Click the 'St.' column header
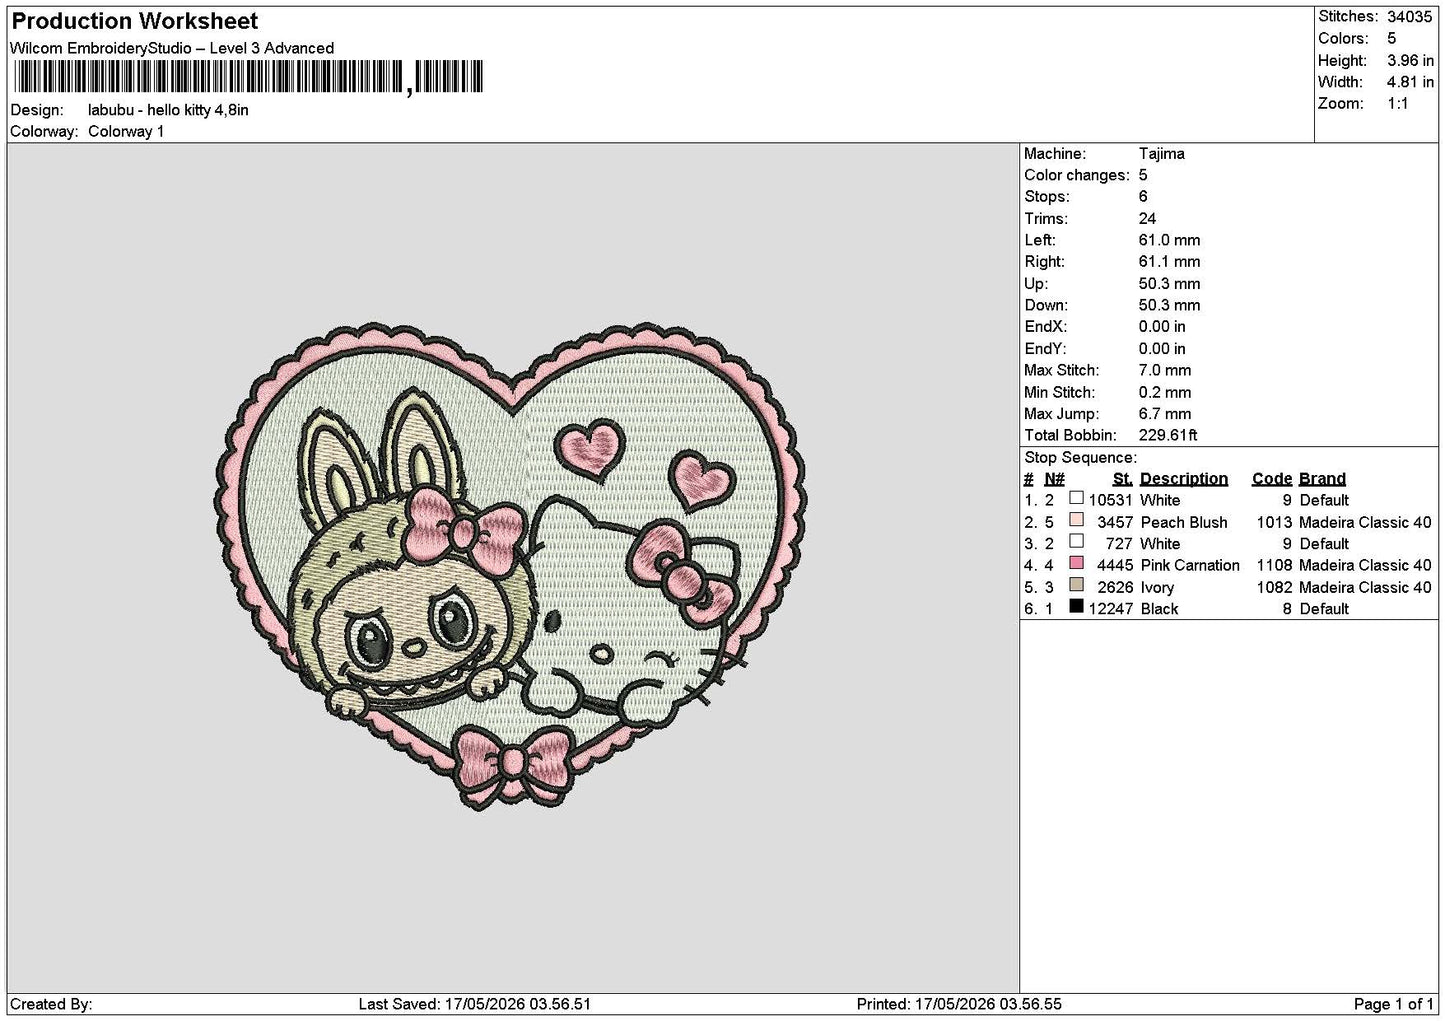Image resolution: width=1445 pixels, height=1021 pixels. click(x=1122, y=479)
